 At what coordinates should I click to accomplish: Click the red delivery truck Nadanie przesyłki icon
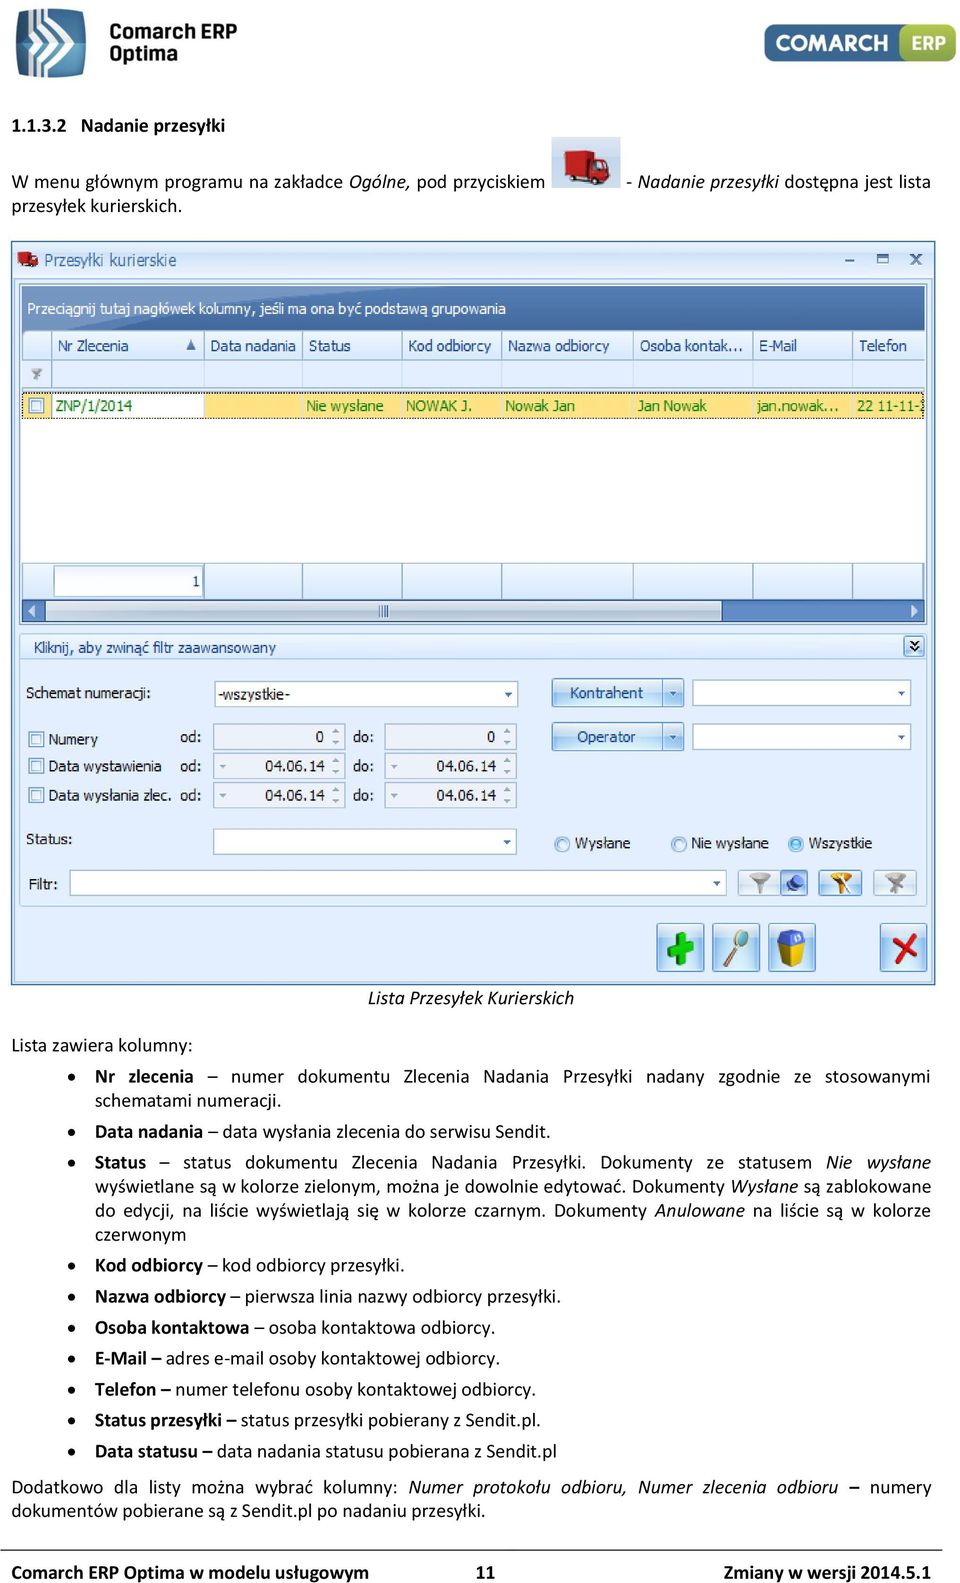(x=586, y=164)
